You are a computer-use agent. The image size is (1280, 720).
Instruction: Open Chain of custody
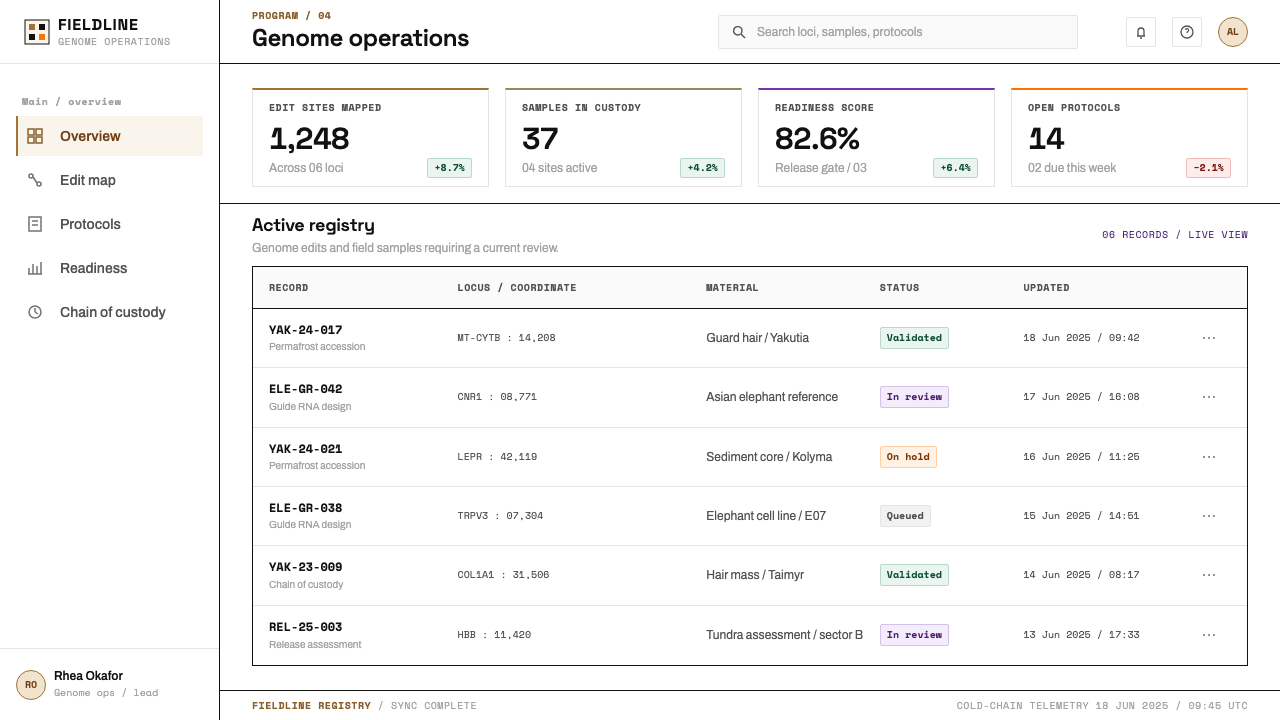[x=110, y=312]
